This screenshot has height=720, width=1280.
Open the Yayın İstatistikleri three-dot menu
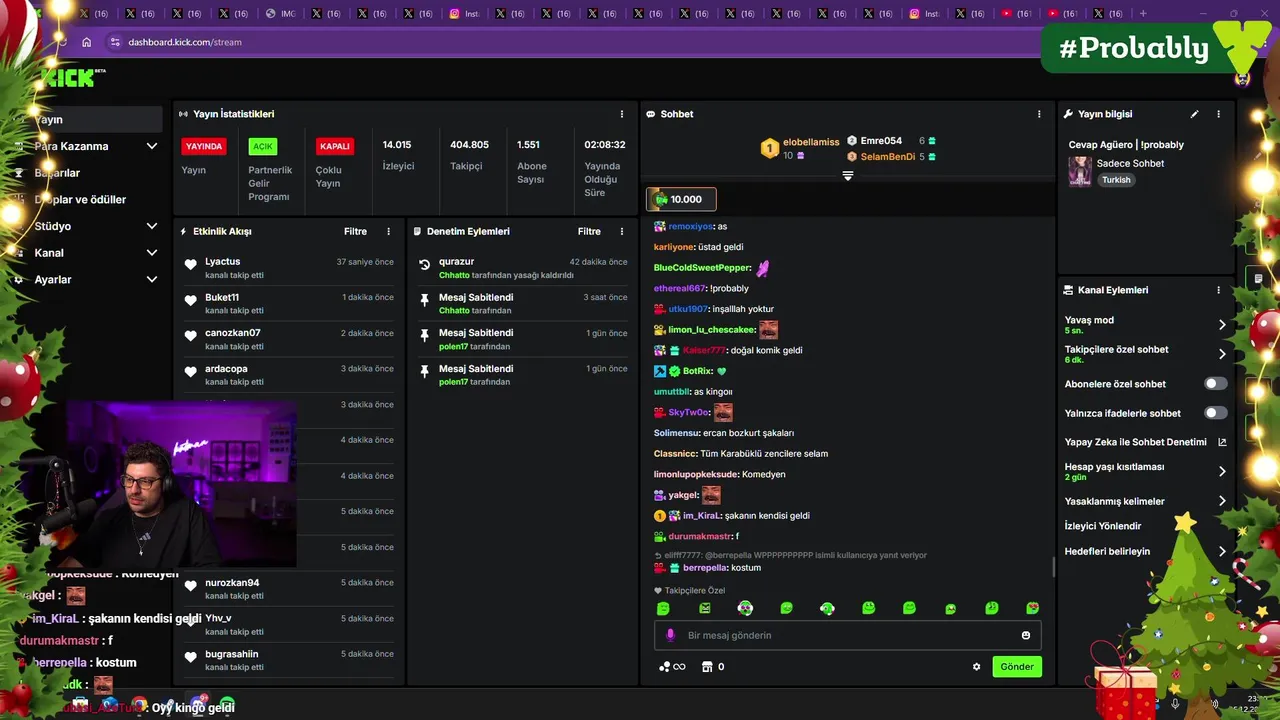[621, 114]
